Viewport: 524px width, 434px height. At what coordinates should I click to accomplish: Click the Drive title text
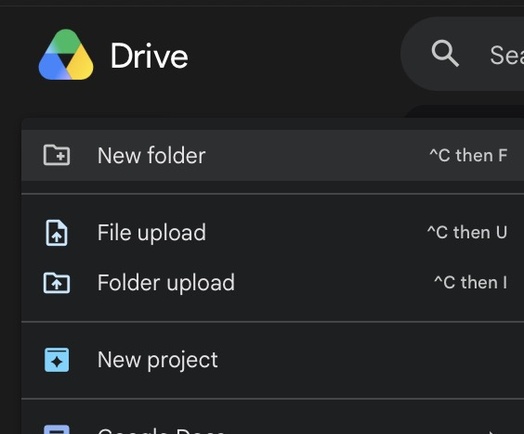coord(149,56)
